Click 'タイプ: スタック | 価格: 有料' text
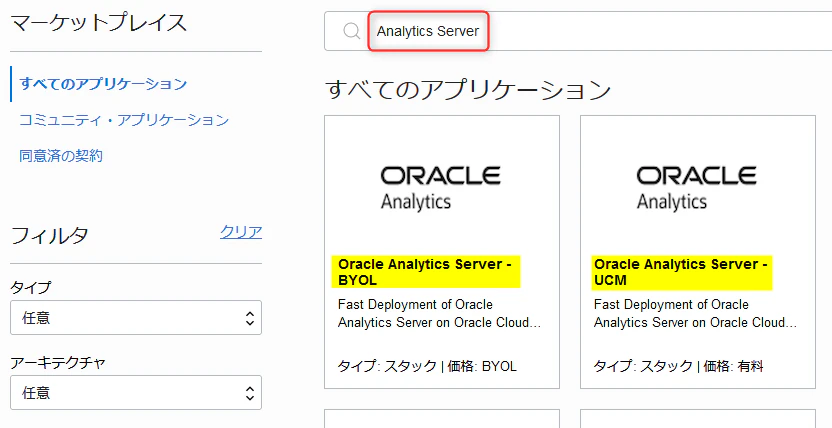The height and width of the screenshot is (428, 832). coord(679,366)
